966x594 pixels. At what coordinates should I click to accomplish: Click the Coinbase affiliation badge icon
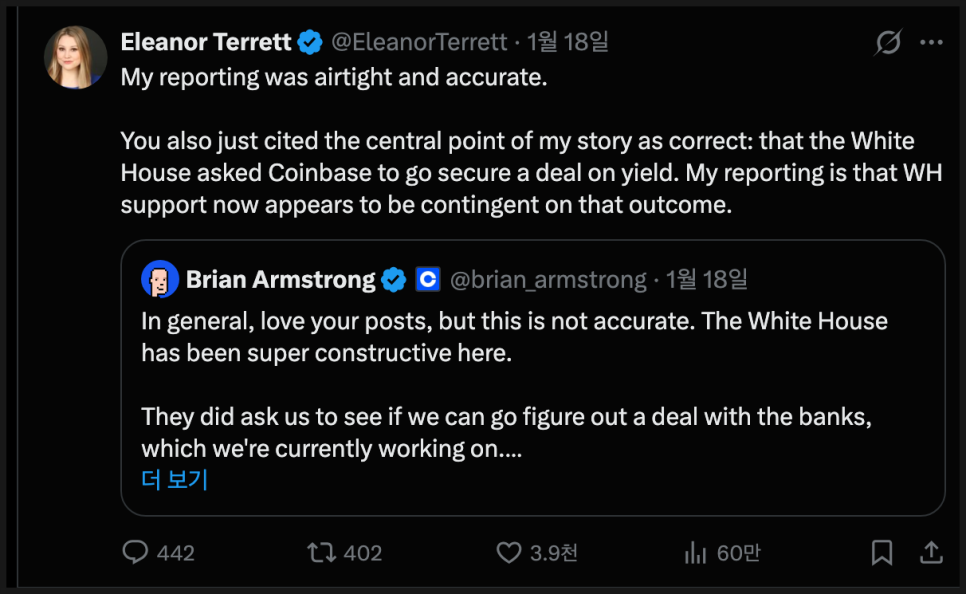pyautogui.click(x=427, y=280)
